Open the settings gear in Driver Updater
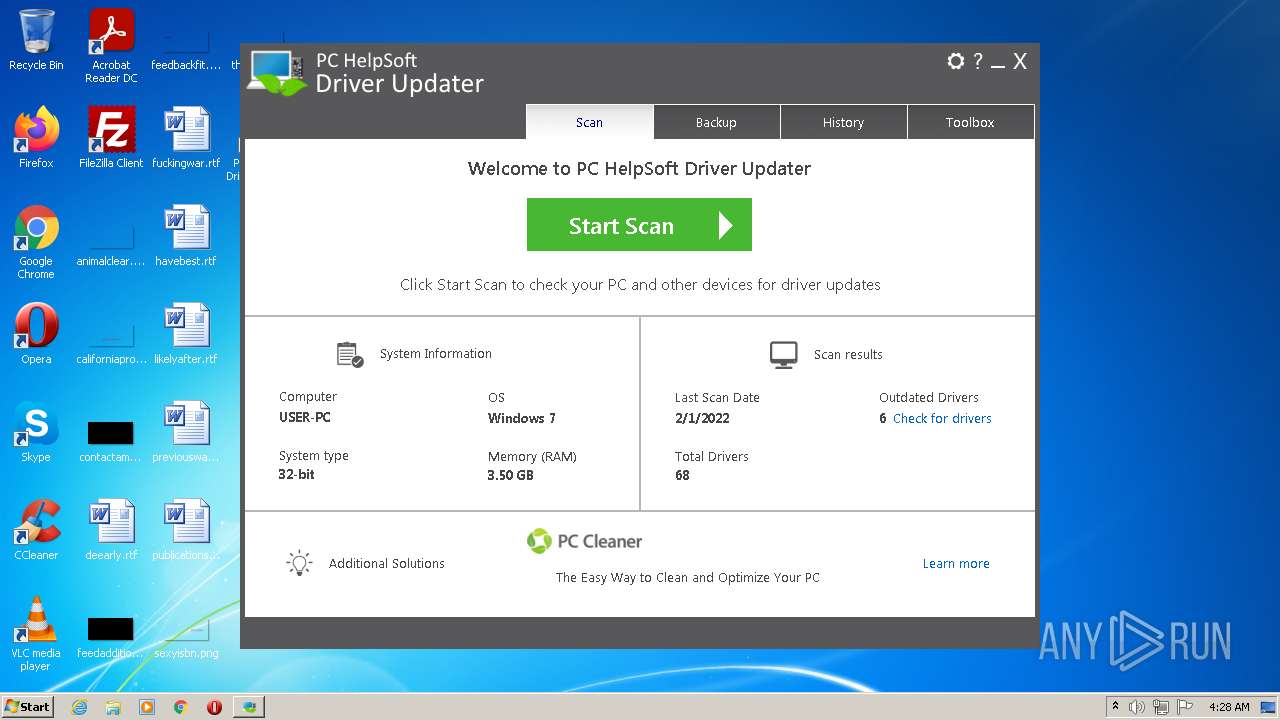Screen dimensions: 1280x720 956,61
